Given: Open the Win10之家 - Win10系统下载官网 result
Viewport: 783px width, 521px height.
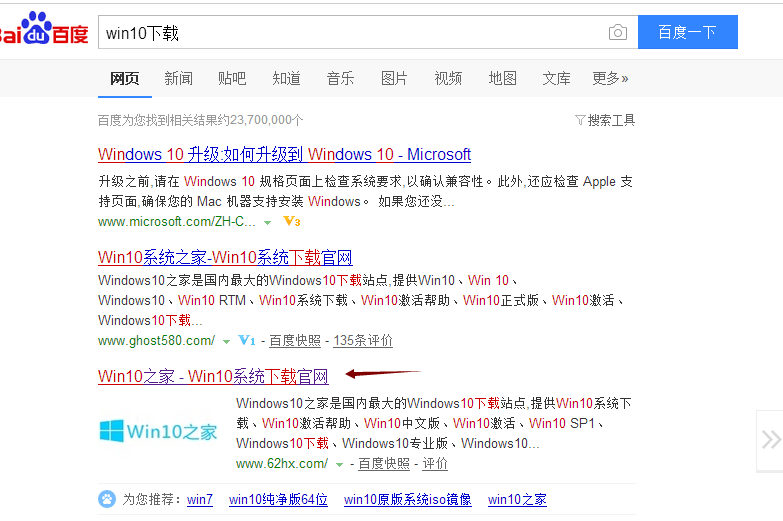Looking at the screenshot, I should 213,376.
